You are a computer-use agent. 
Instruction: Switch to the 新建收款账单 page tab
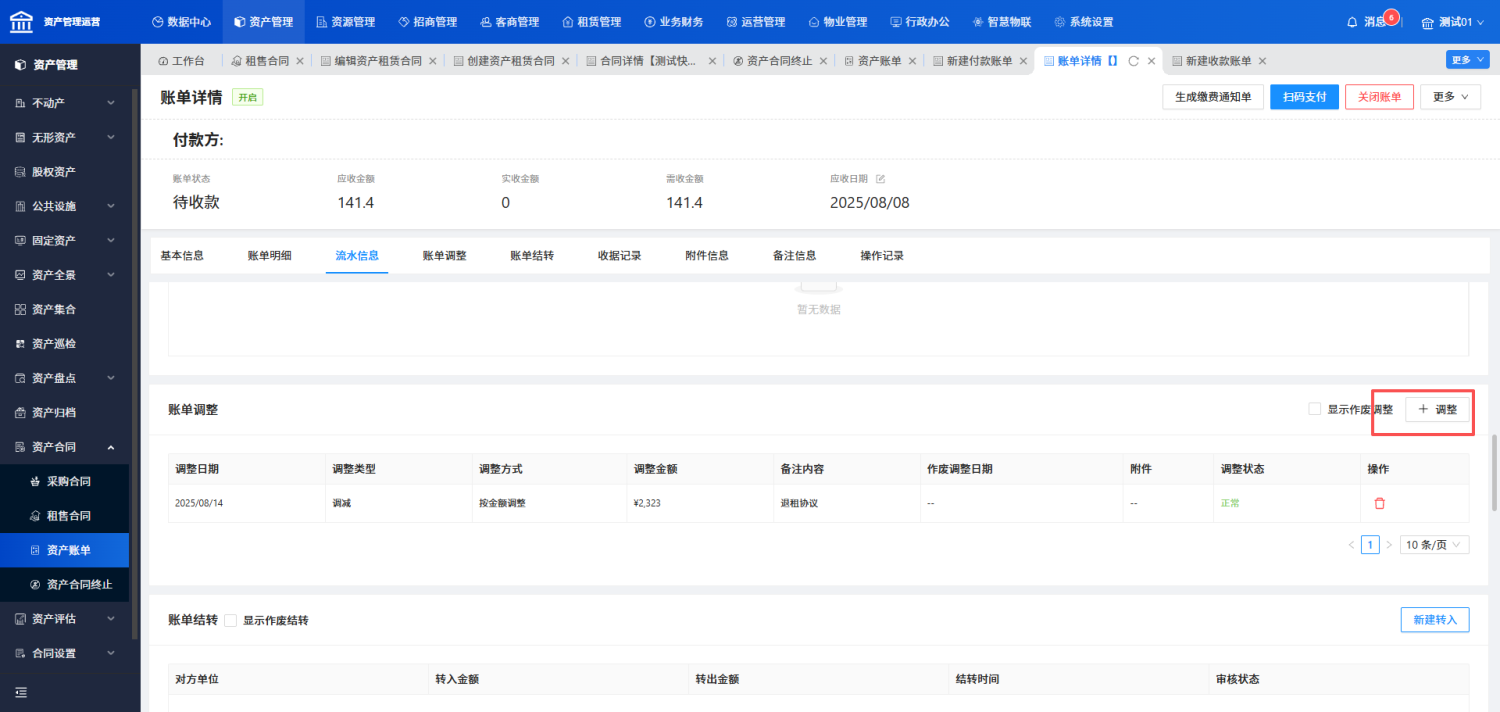coord(1211,61)
